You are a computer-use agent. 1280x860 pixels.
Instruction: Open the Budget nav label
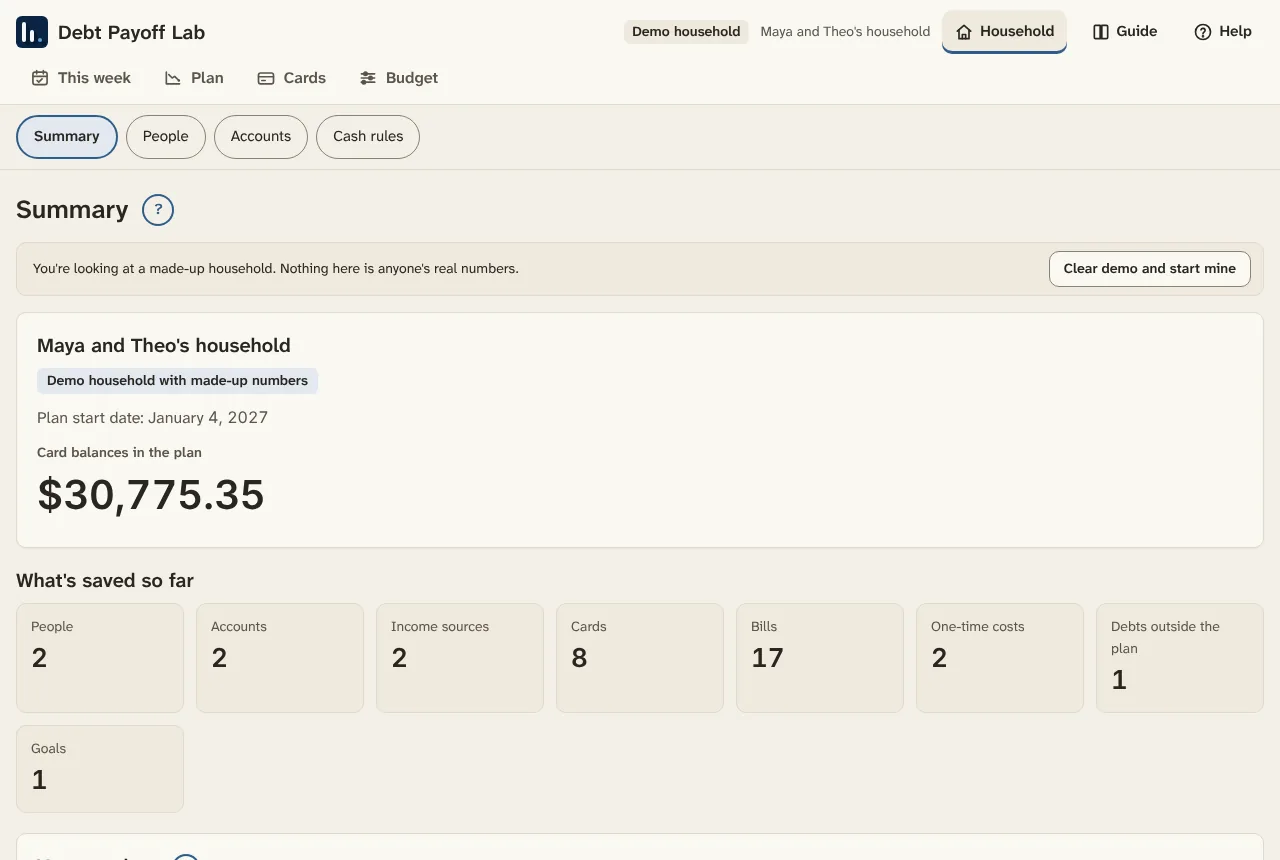pos(412,78)
